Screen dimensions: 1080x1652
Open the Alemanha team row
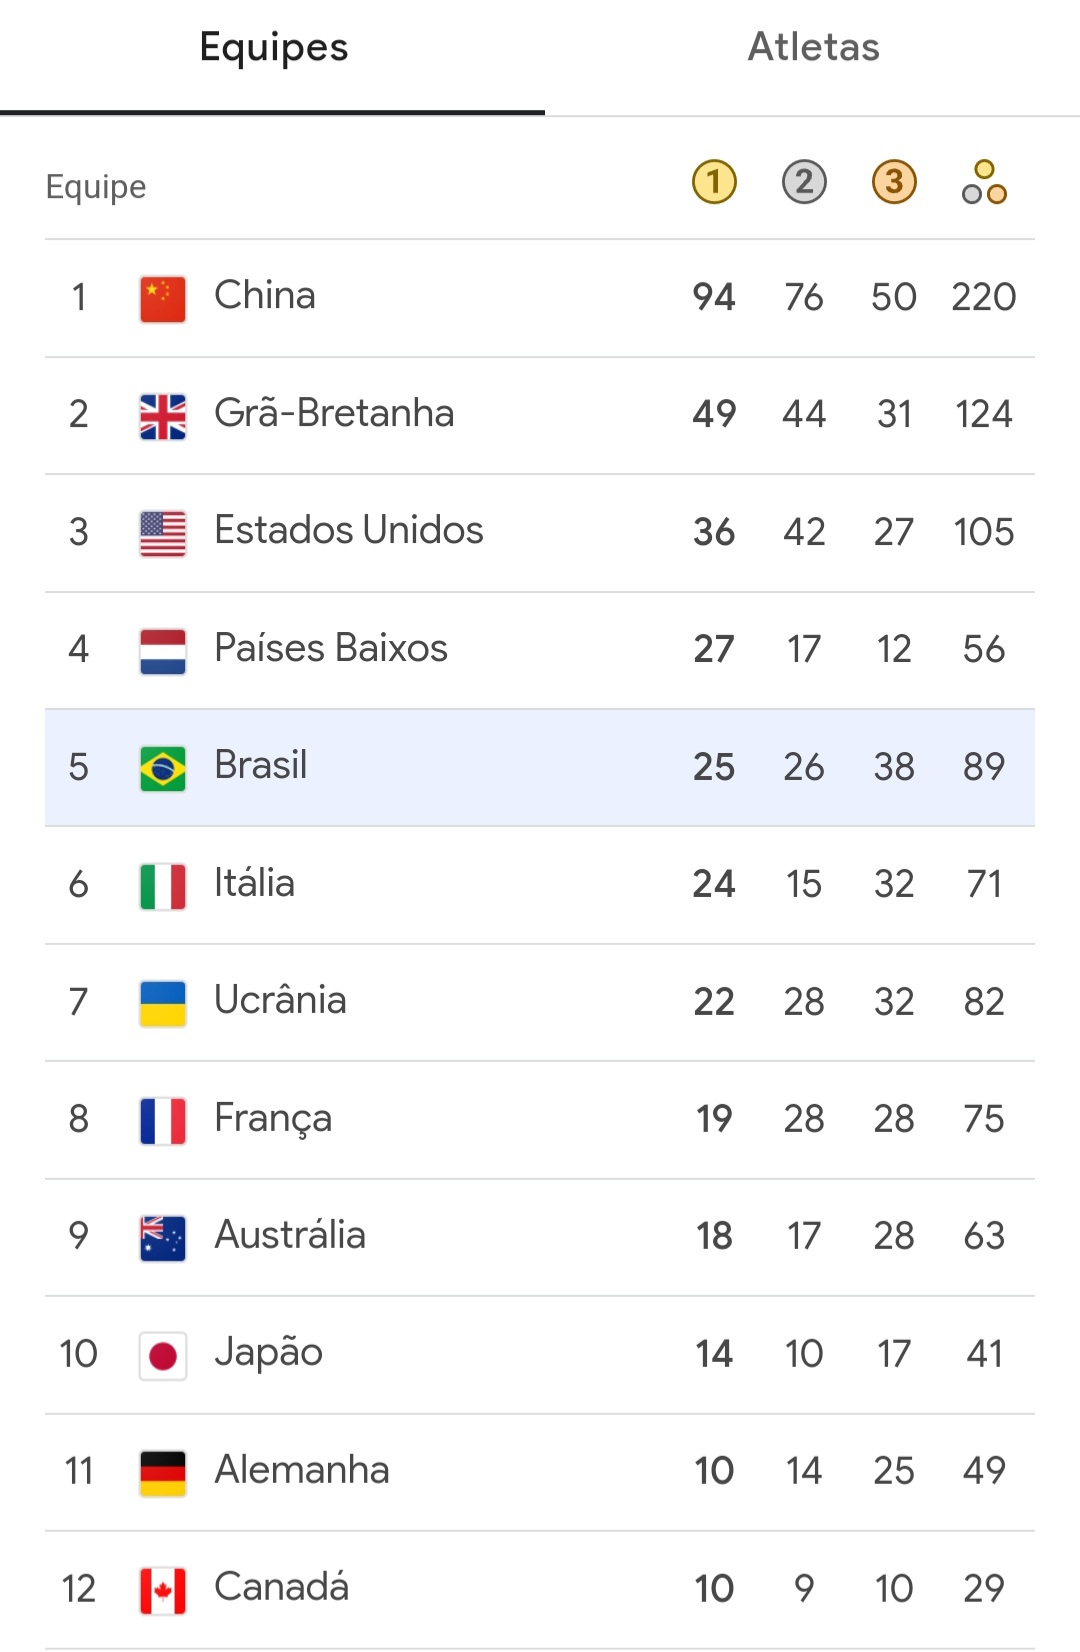click(540, 1472)
